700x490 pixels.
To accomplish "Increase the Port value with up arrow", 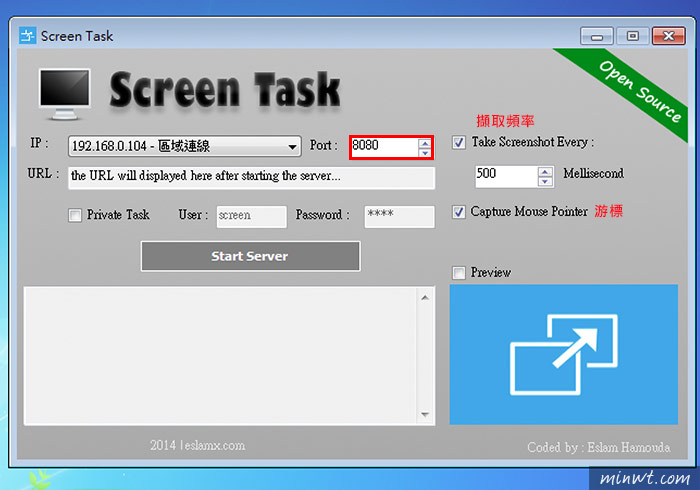I will [x=425, y=143].
